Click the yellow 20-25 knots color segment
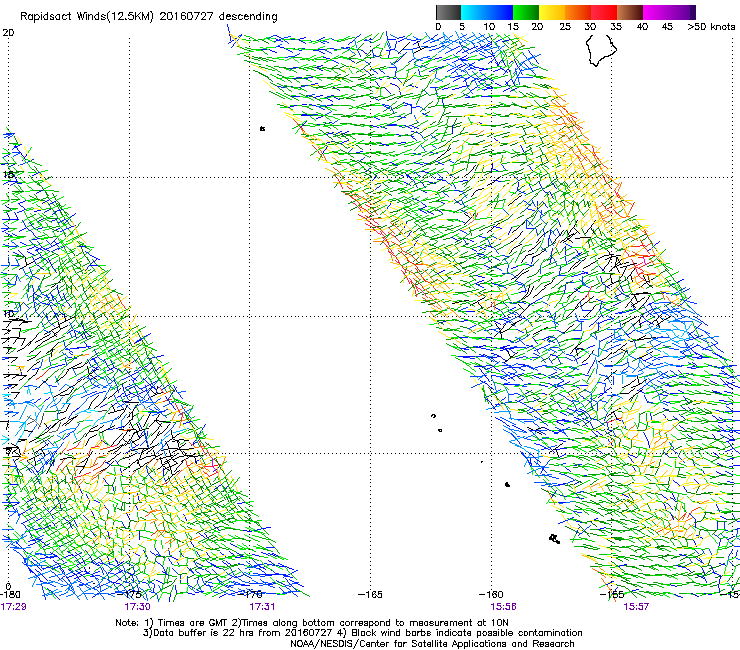This screenshot has height=650, width=740. coord(552,12)
